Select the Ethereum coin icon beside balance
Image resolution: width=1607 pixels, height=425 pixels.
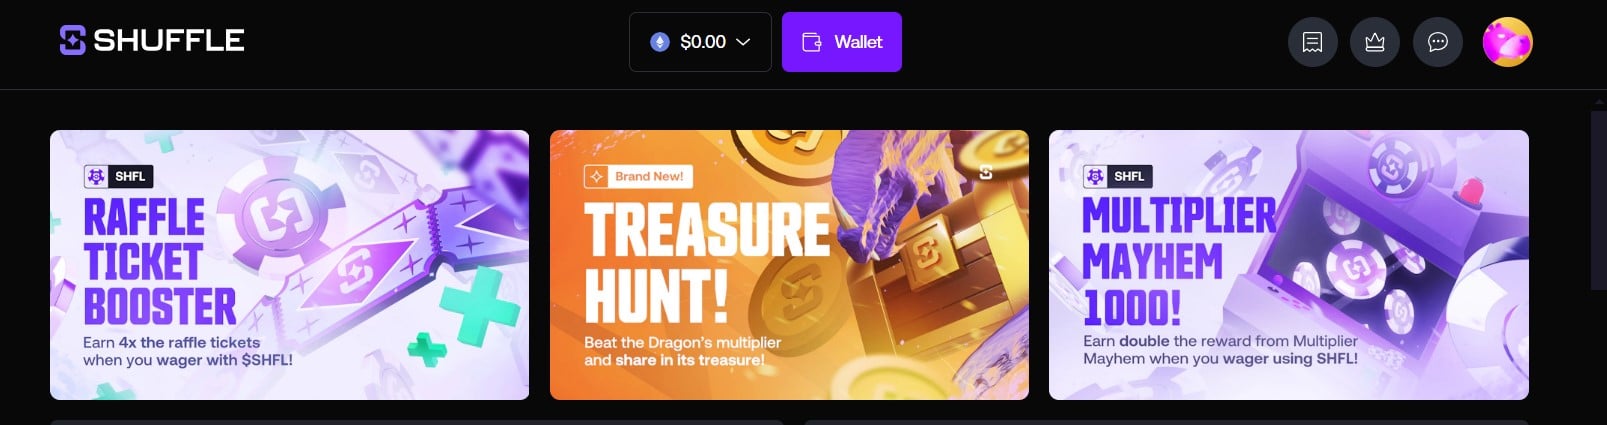tap(659, 42)
